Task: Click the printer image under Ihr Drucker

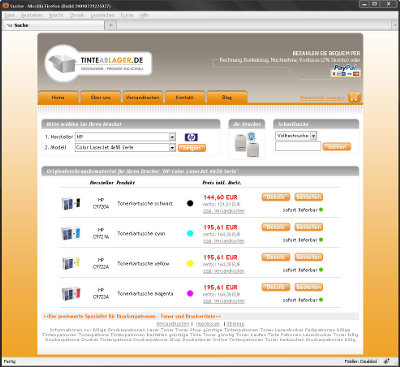Action: pyautogui.click(x=246, y=144)
